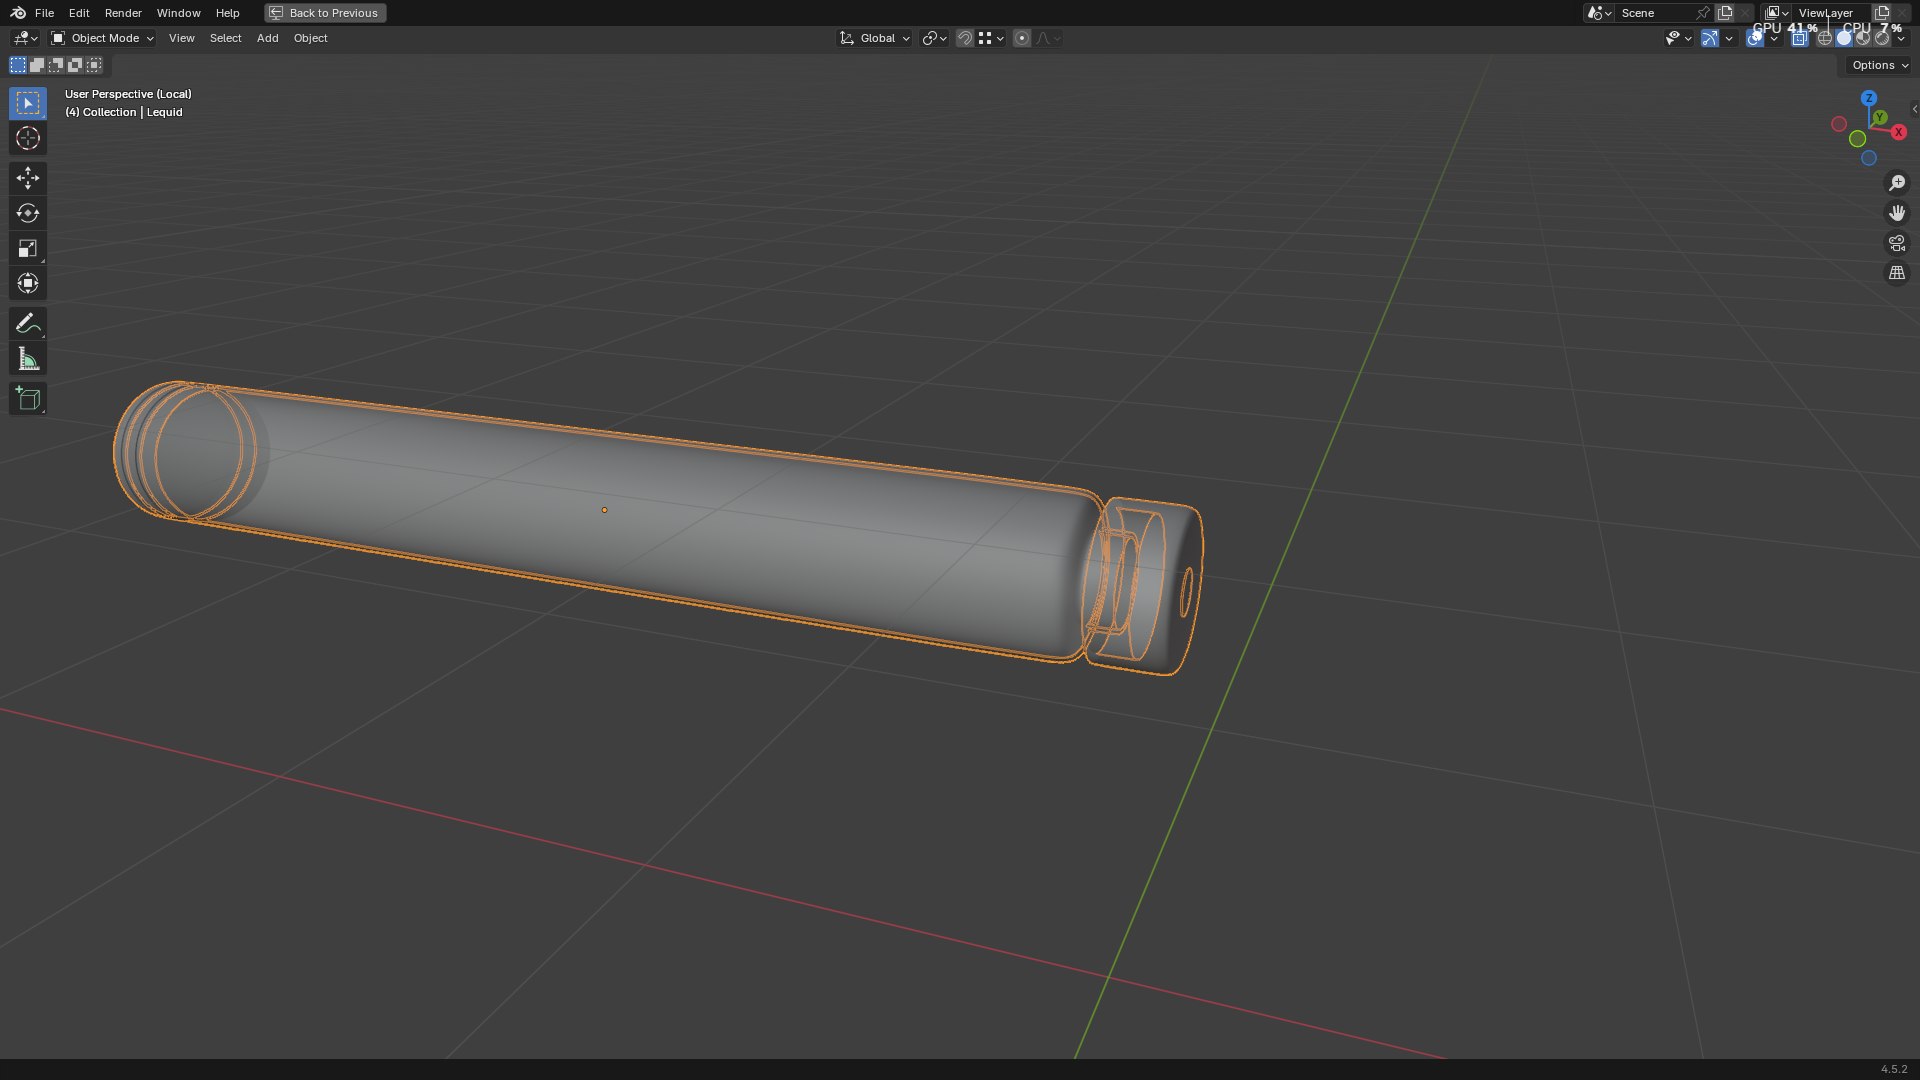Viewport: 1920px width, 1080px height.
Task: Open the viewport Add menu
Action: click(267, 38)
